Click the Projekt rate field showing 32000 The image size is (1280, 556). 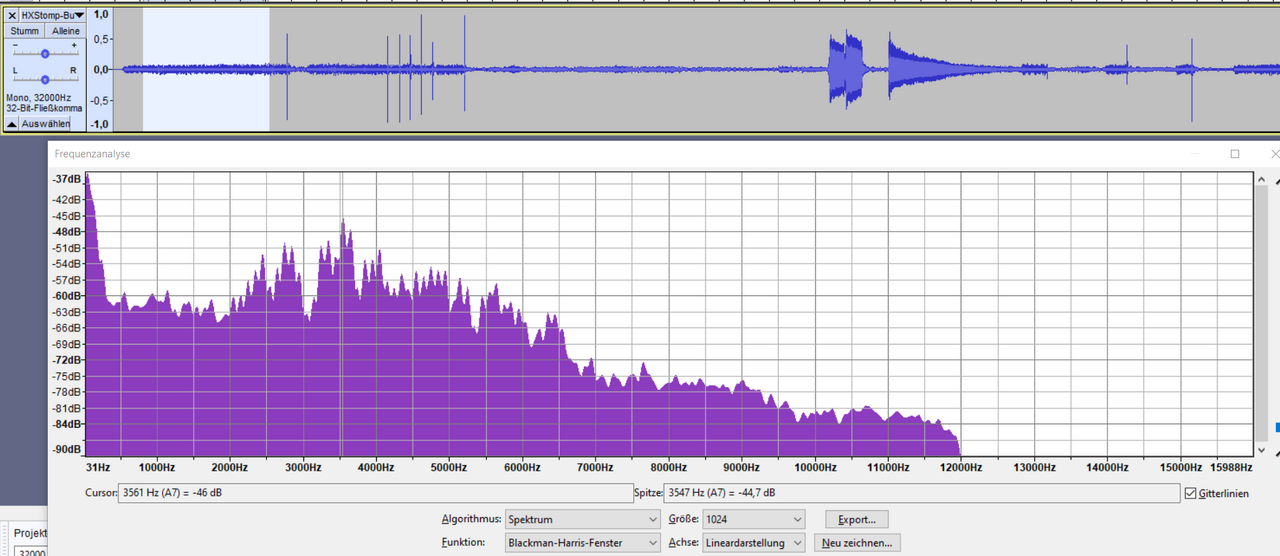[32, 552]
